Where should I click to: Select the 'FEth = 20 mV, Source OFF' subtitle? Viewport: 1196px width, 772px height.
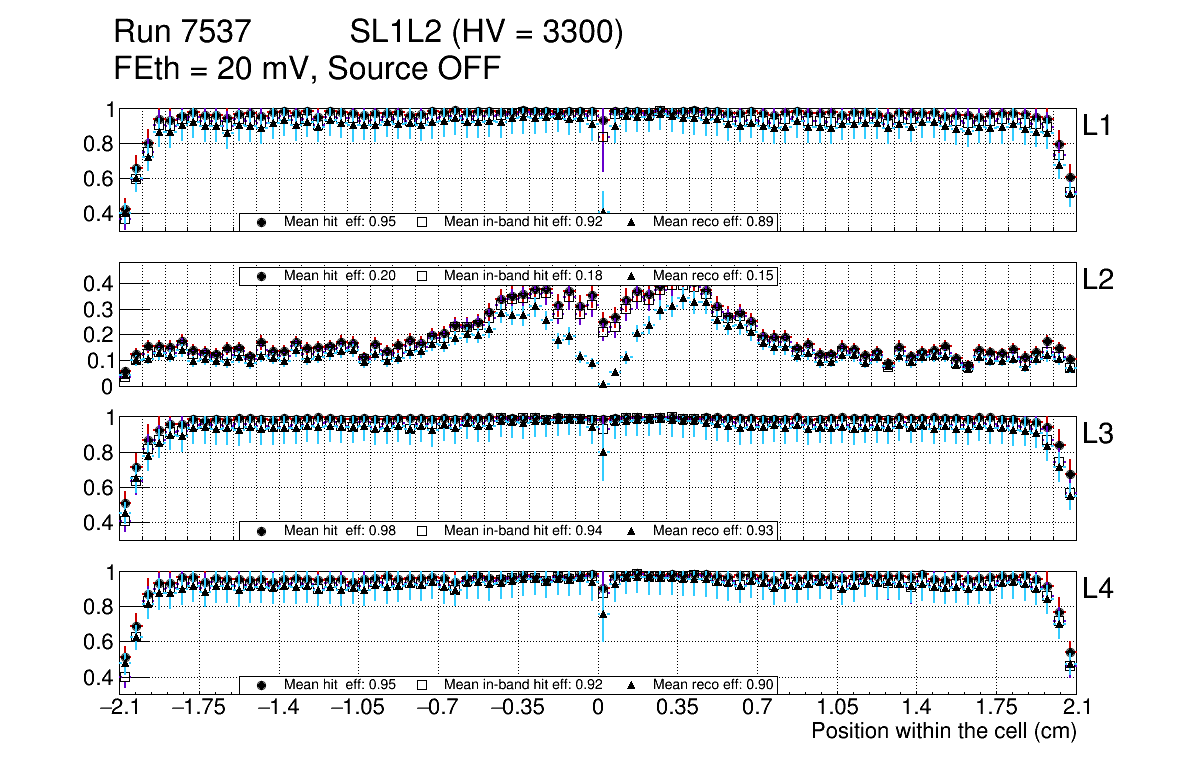pos(306,68)
